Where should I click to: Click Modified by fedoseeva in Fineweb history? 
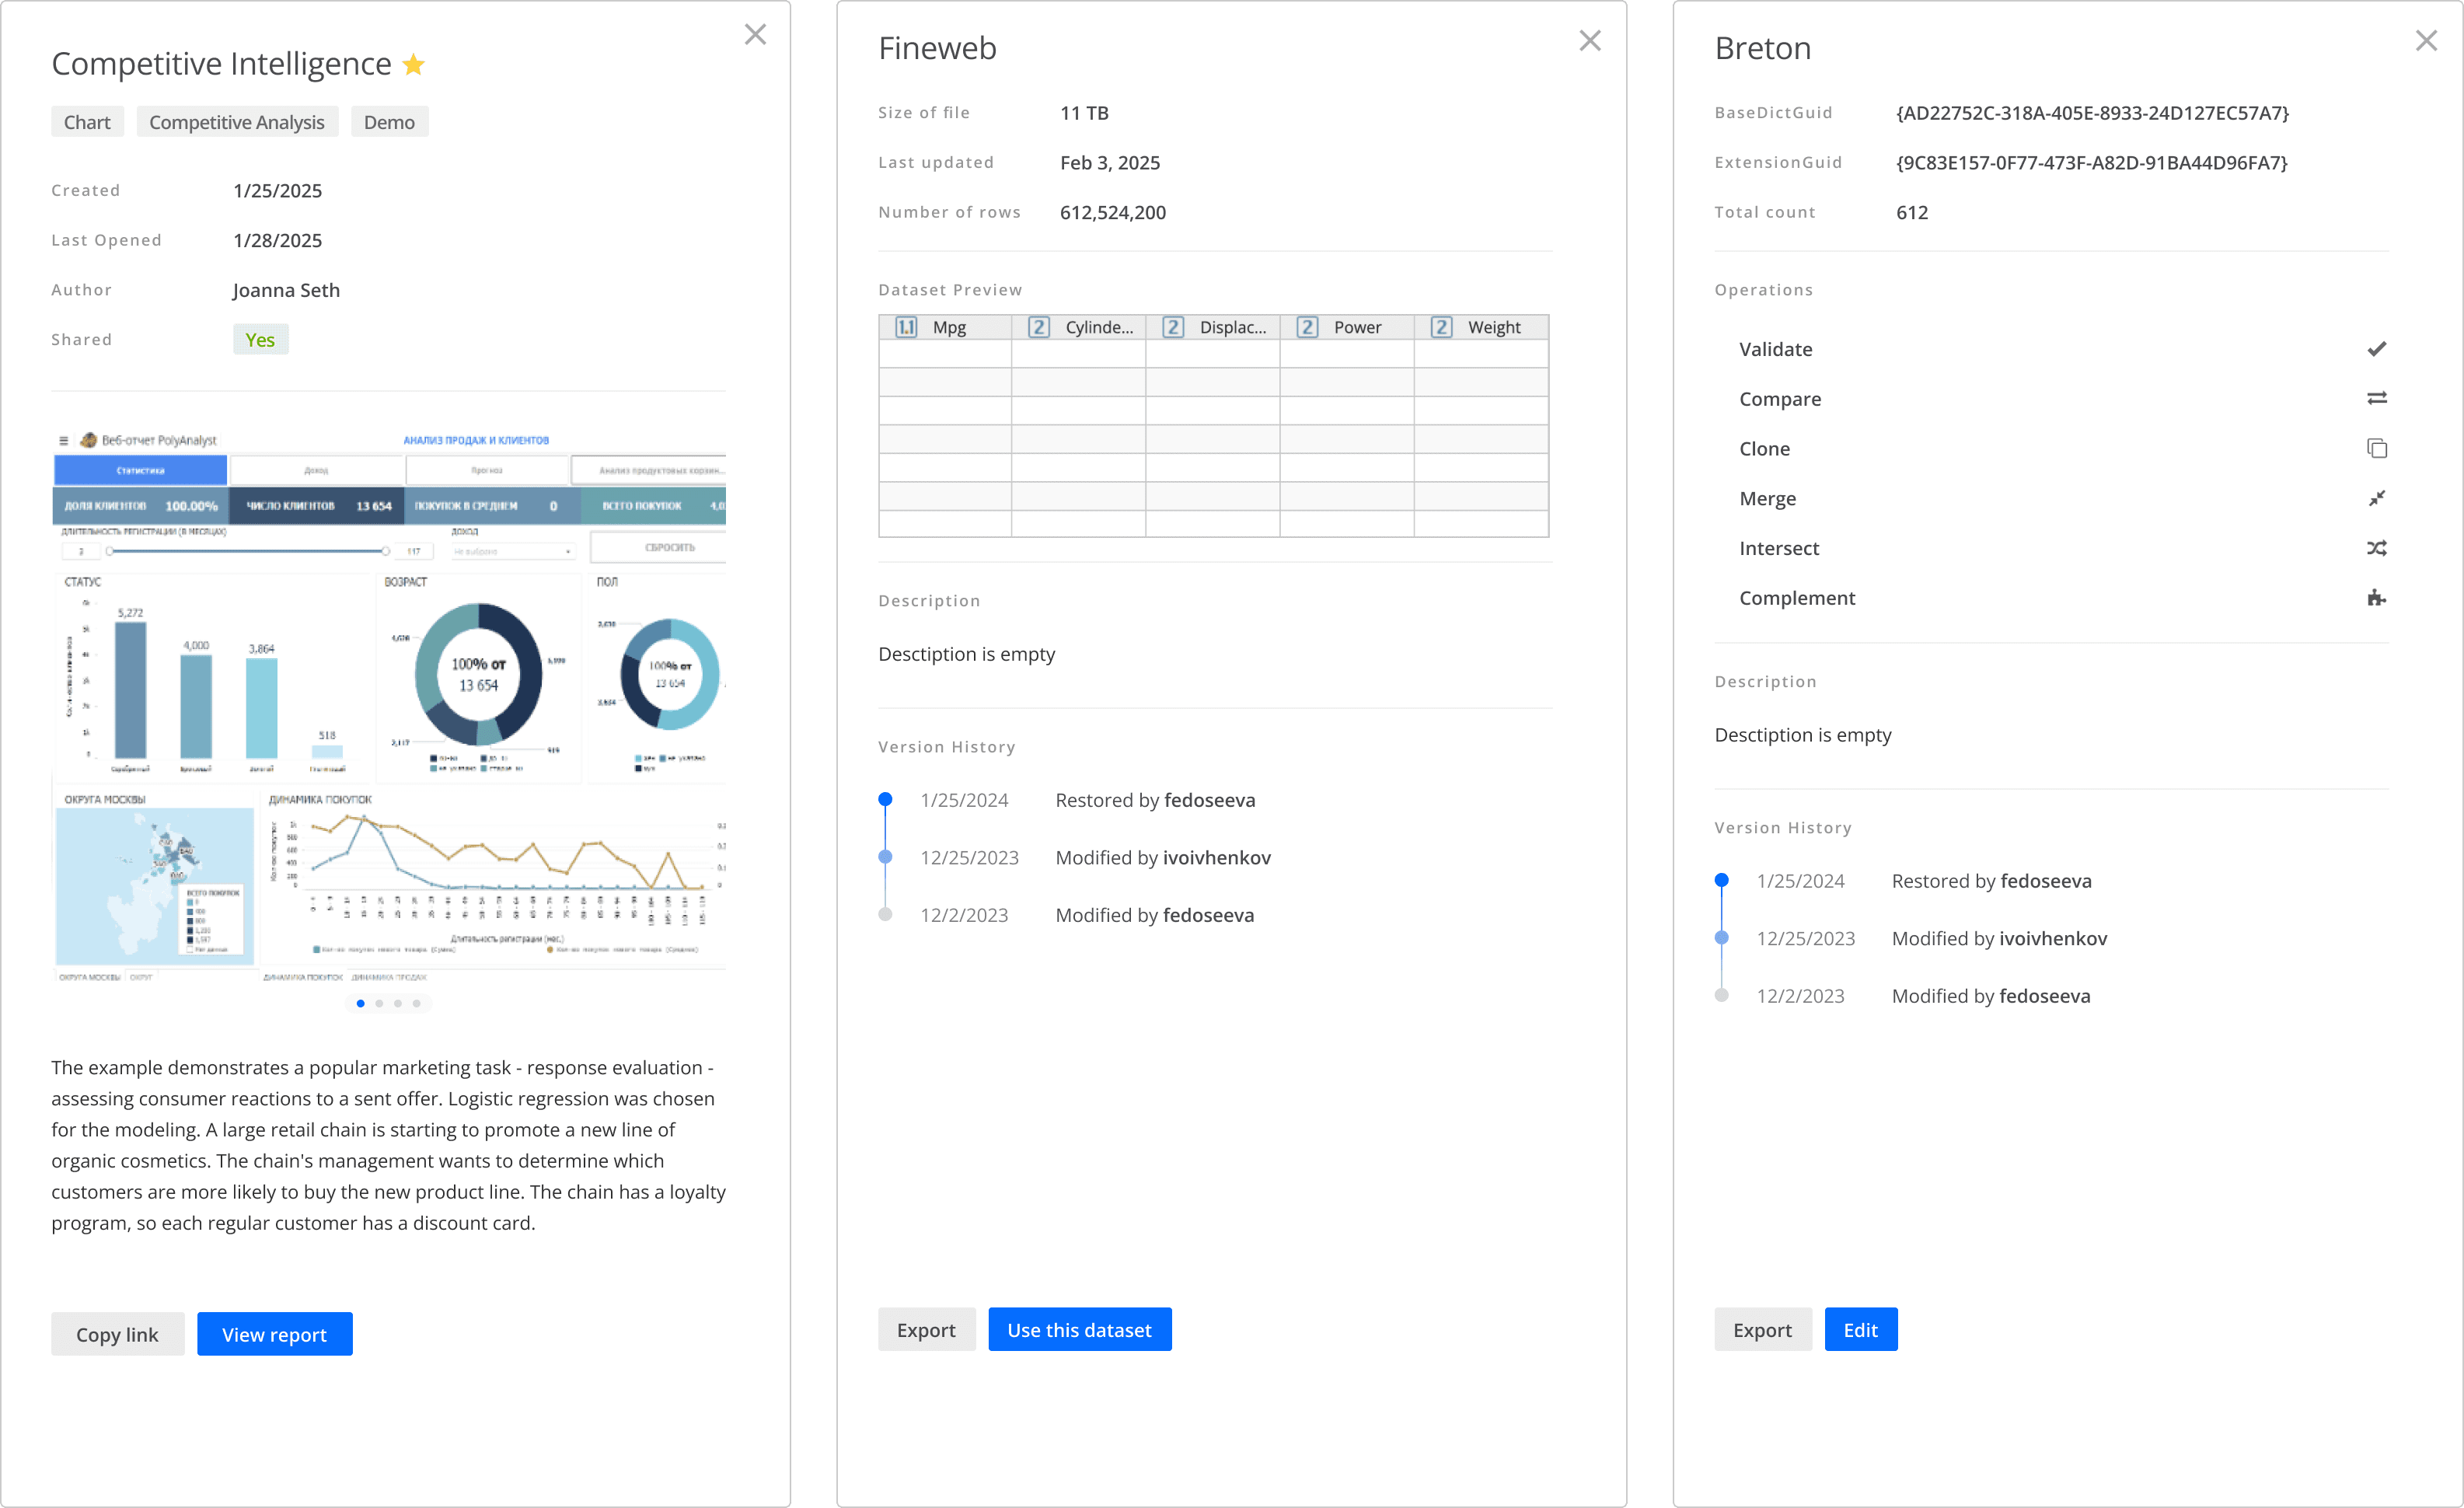(1155, 915)
